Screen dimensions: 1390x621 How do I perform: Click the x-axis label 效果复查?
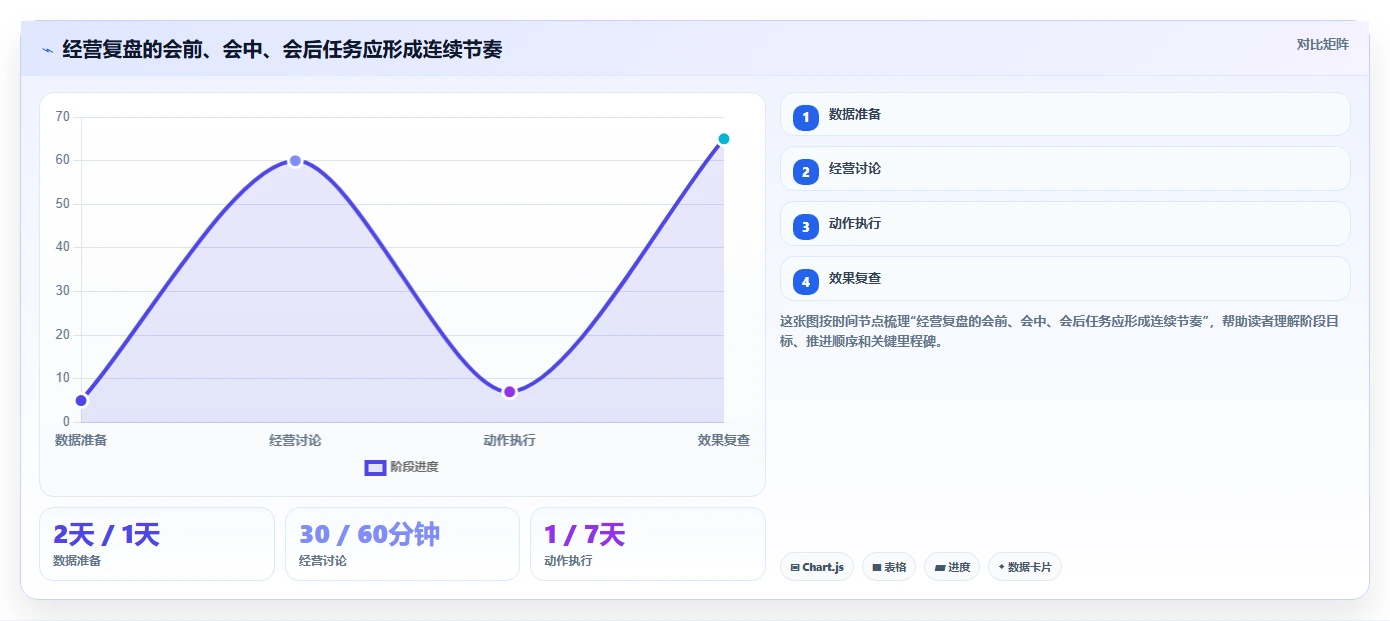click(724, 440)
